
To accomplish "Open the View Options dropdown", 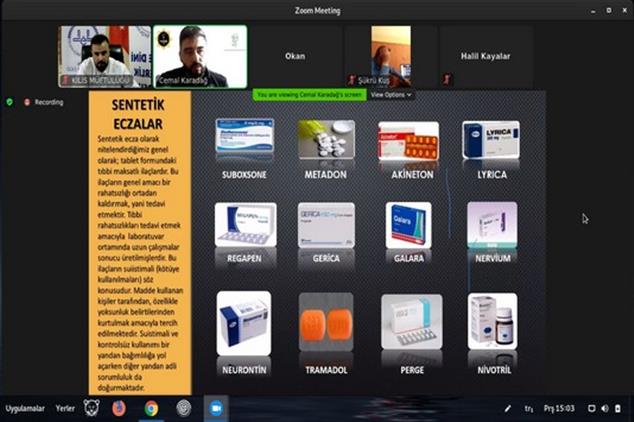I will 391,95.
